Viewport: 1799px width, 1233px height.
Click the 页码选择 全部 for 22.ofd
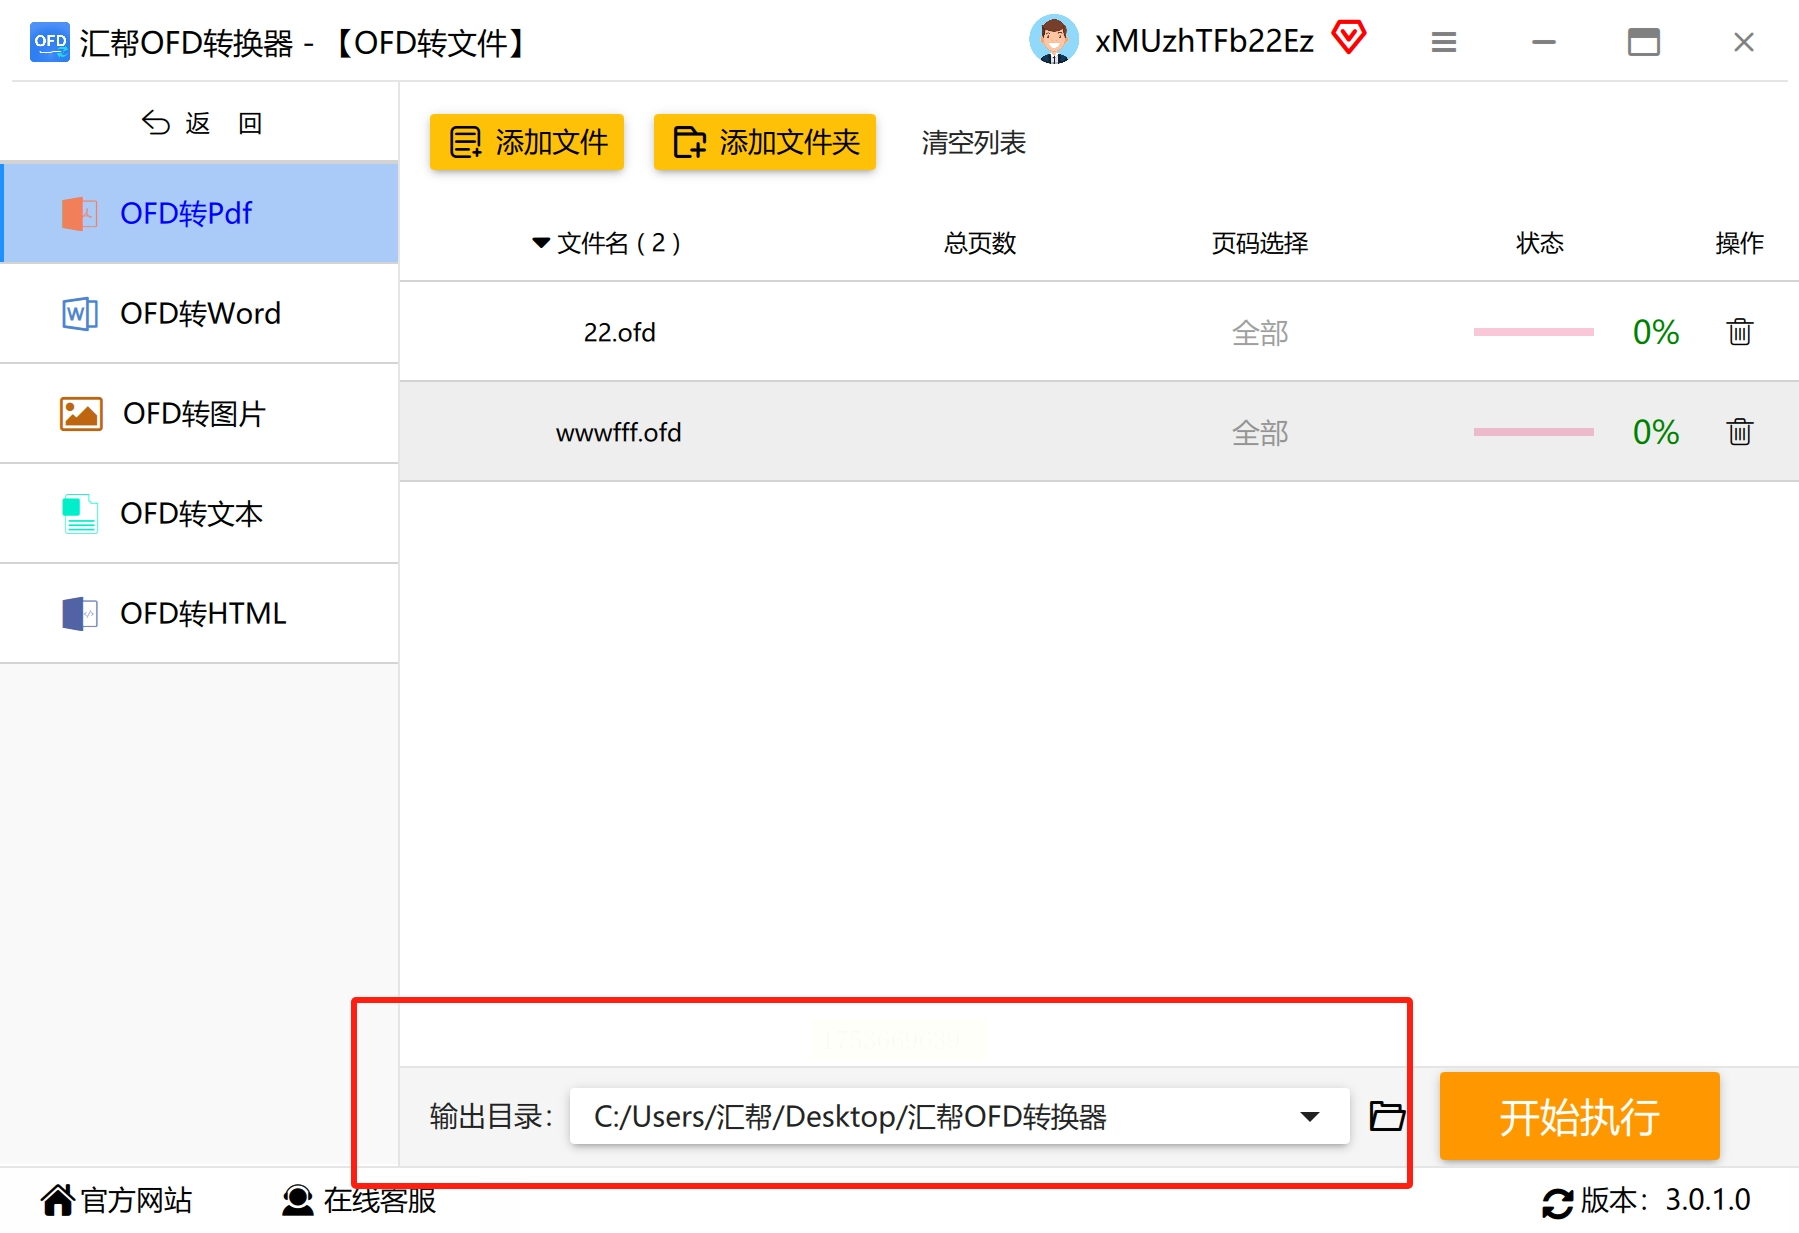(x=1260, y=332)
